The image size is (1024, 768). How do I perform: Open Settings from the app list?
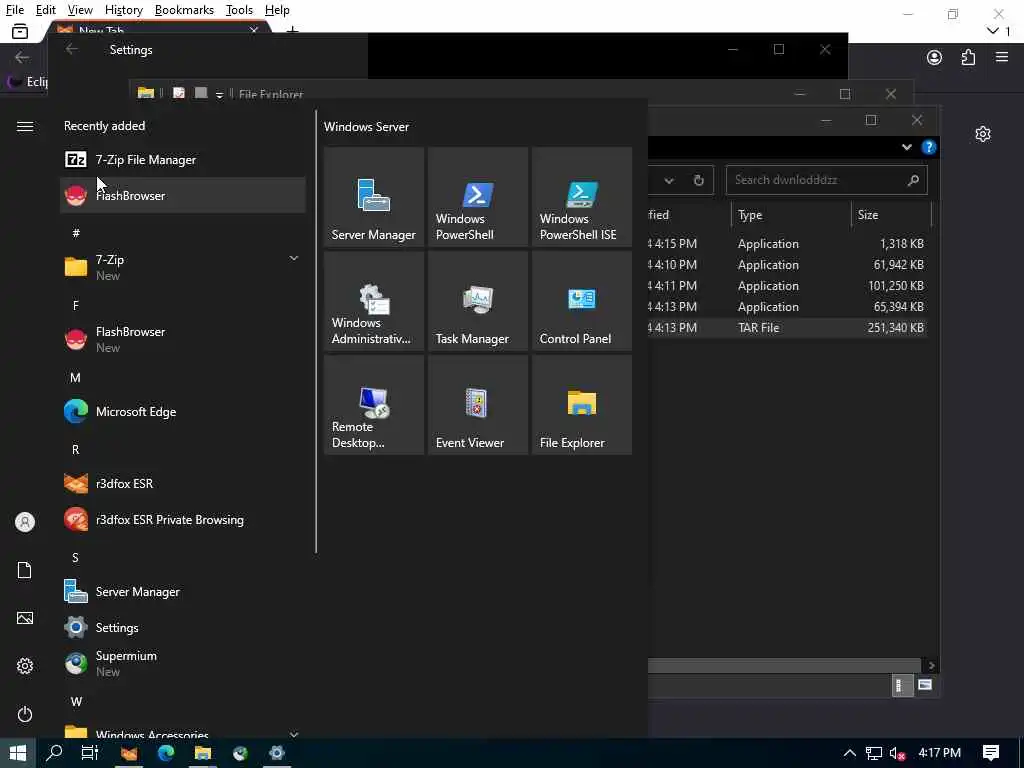click(x=182, y=627)
